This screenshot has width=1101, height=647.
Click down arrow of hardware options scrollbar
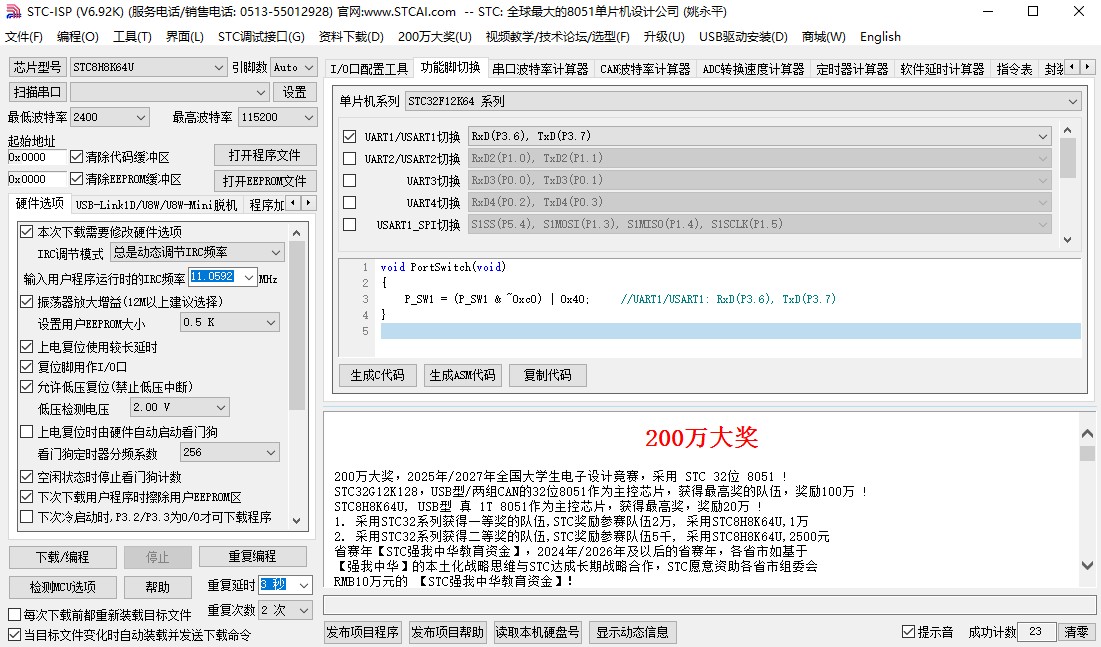[x=297, y=520]
